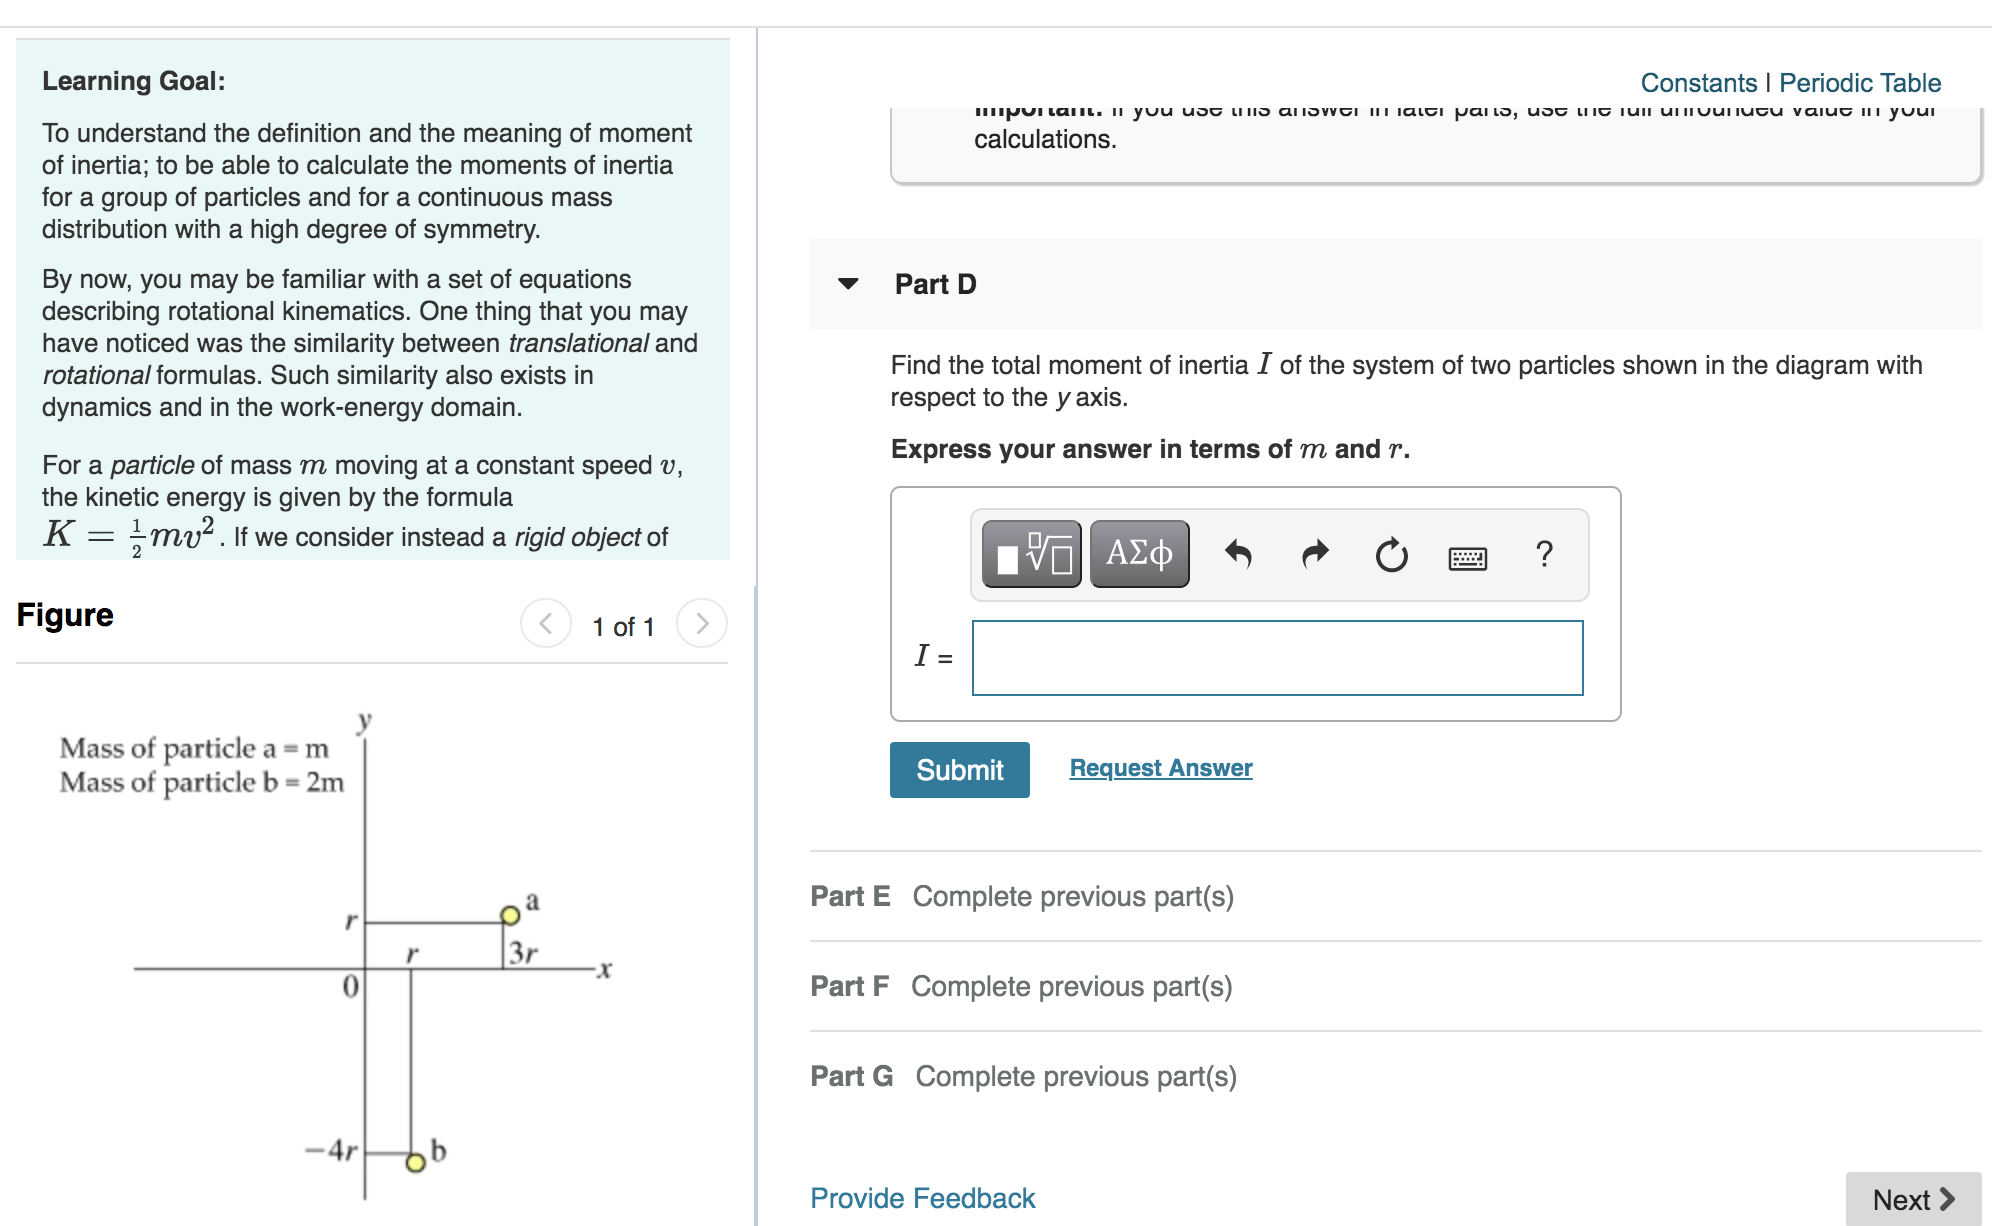The width and height of the screenshot is (1992, 1226).
Task: Reset the answer with circular arrow icon
Action: pos(1392,553)
